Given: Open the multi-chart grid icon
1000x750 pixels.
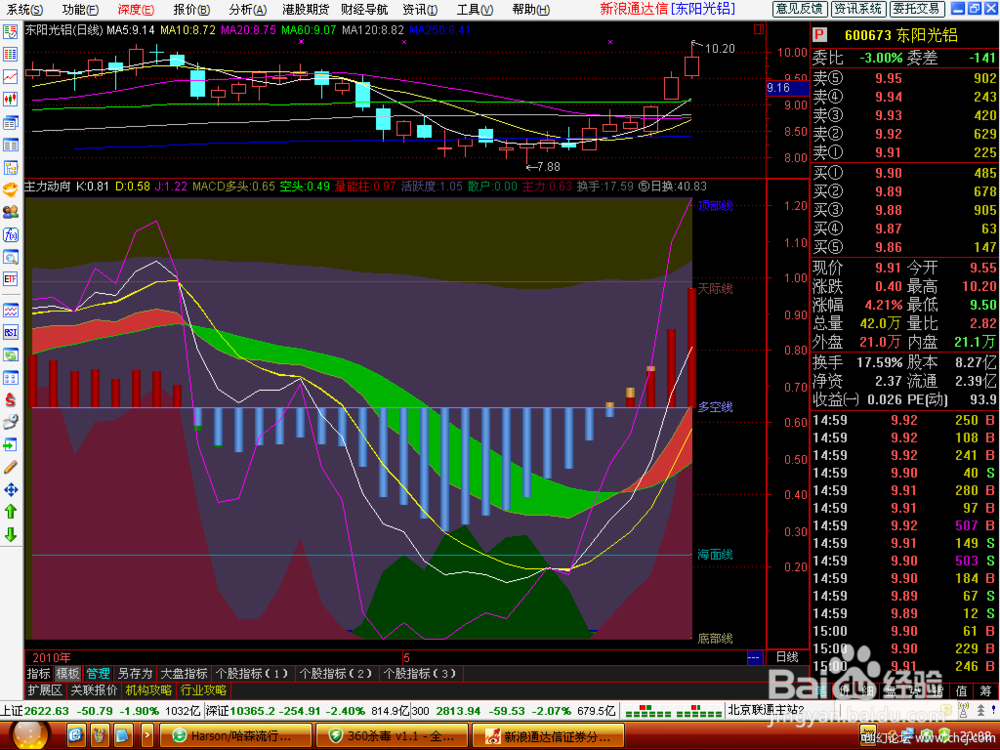Looking at the screenshot, I should (10, 378).
